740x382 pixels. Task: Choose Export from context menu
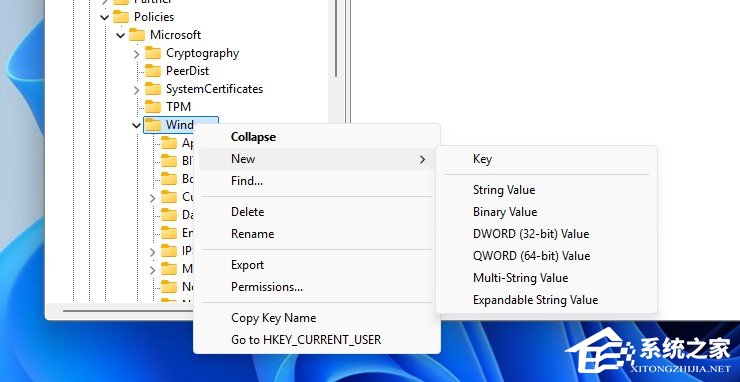[x=317, y=265]
